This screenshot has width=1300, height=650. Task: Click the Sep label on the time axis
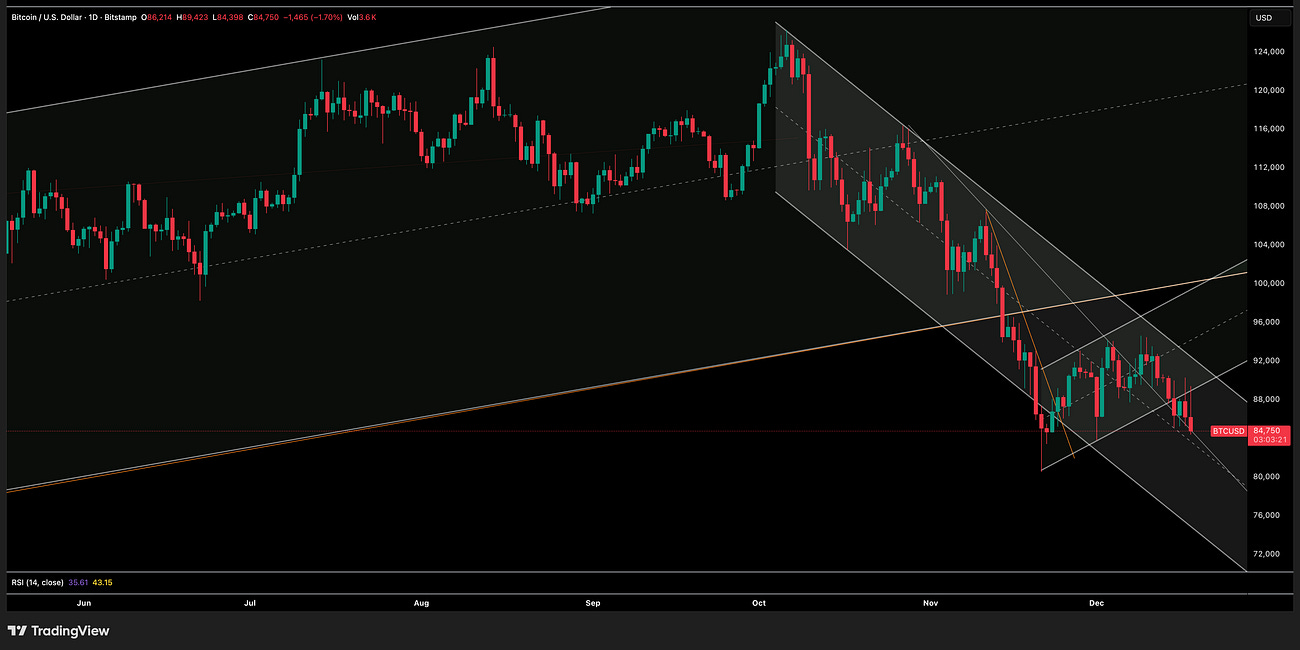(592, 603)
